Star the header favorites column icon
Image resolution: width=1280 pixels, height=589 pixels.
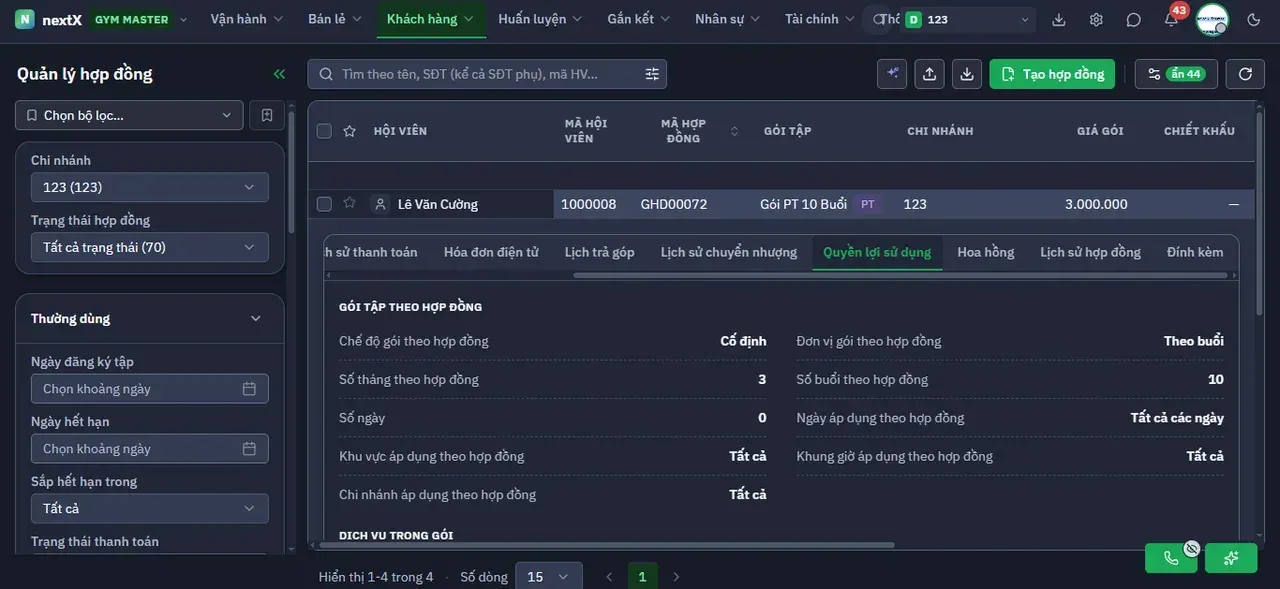point(349,130)
